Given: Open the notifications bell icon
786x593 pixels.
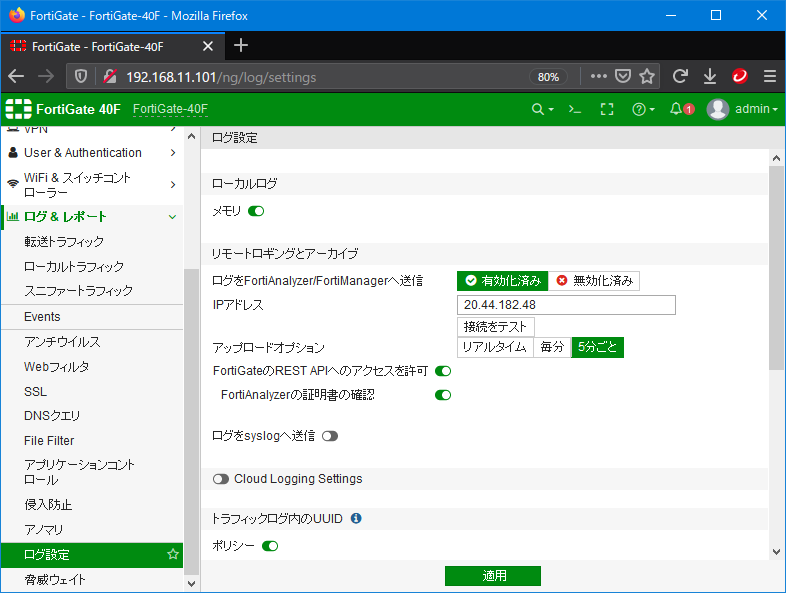Looking at the screenshot, I should pos(676,109).
